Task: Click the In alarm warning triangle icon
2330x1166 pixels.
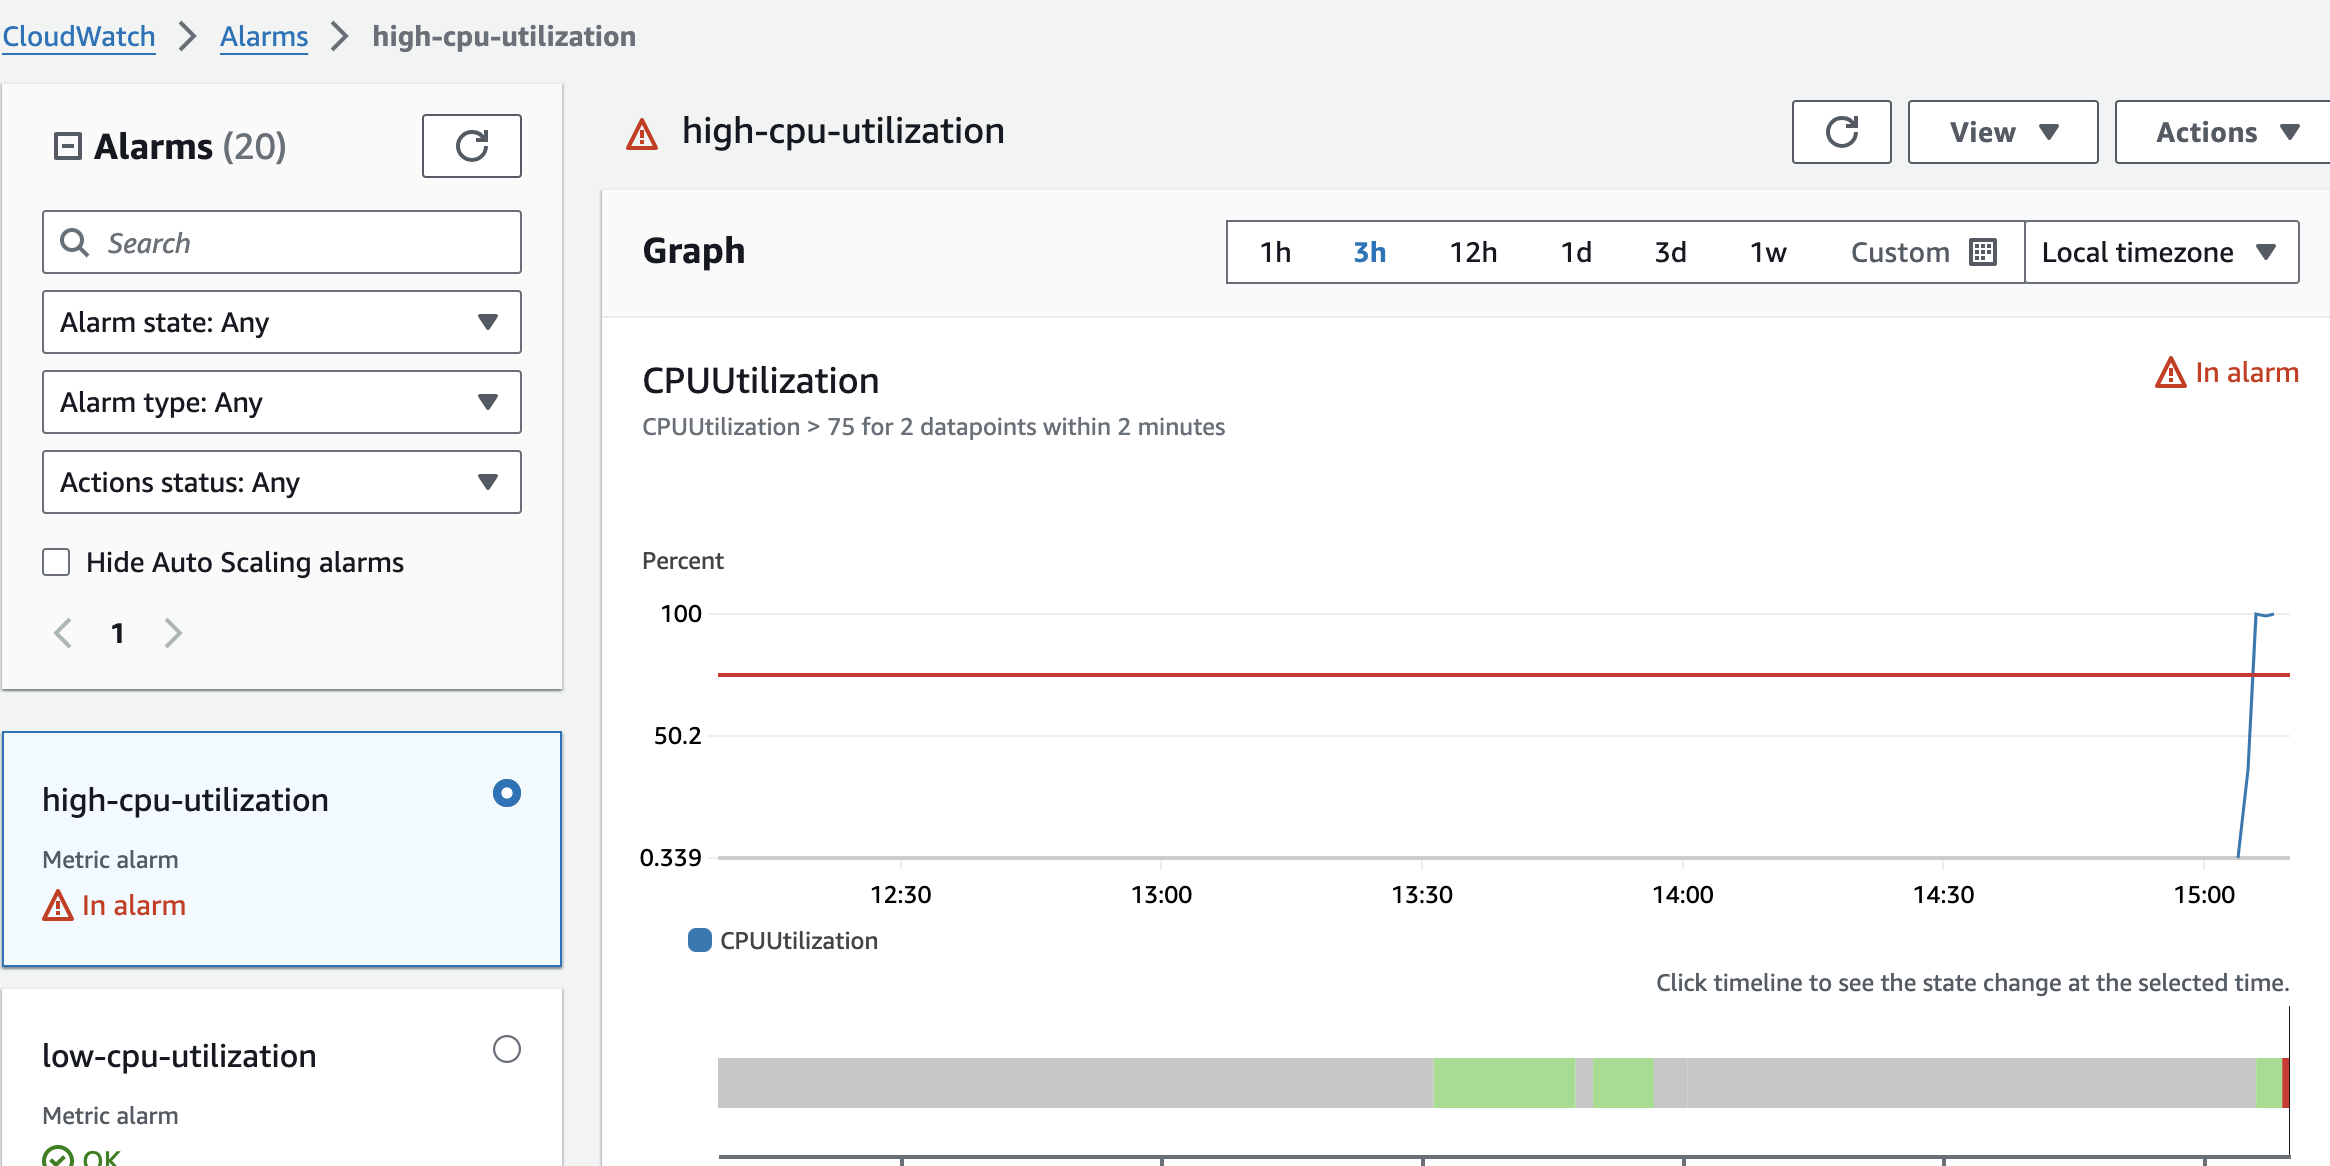Action: tap(2169, 373)
